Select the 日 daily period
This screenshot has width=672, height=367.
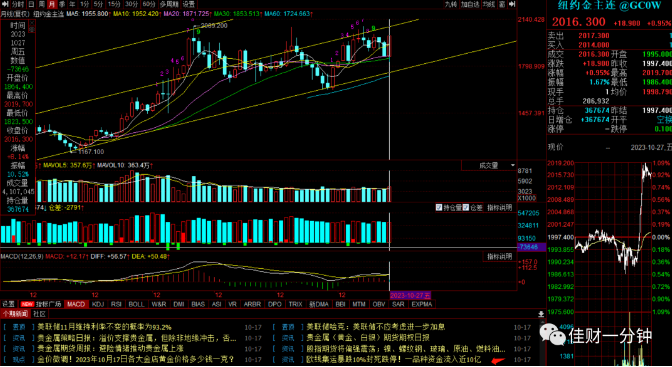coord(31,4)
